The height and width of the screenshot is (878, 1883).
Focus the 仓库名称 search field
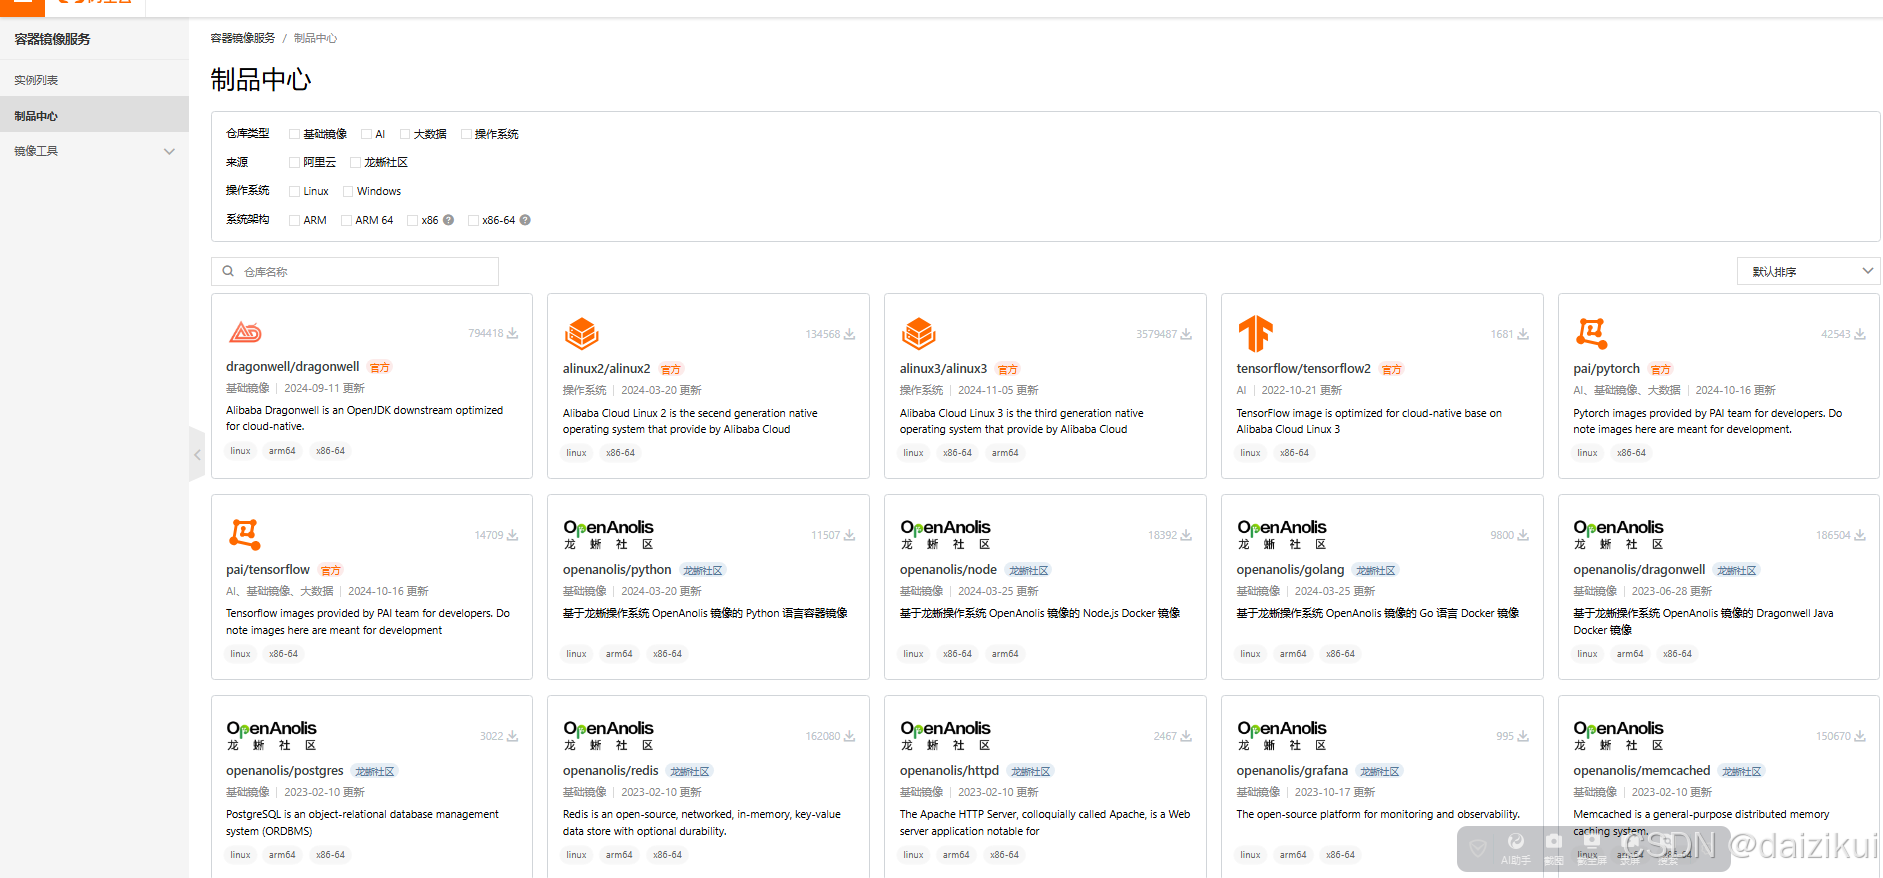point(355,271)
